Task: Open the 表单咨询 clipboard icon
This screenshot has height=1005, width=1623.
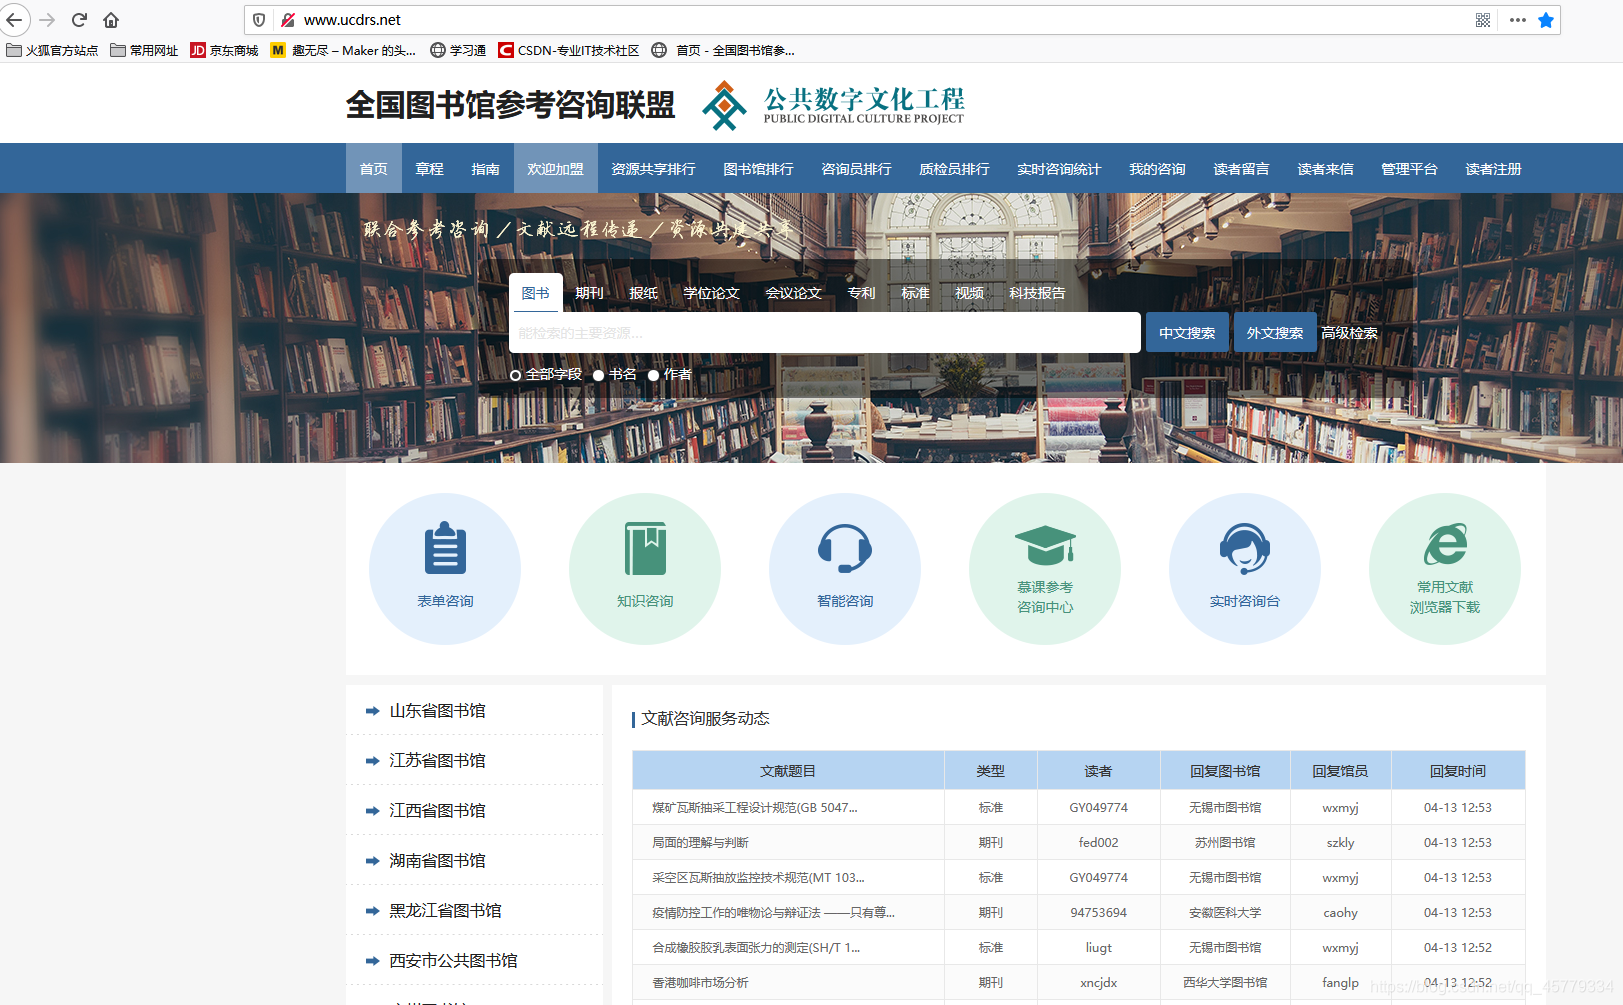Action: 445,548
